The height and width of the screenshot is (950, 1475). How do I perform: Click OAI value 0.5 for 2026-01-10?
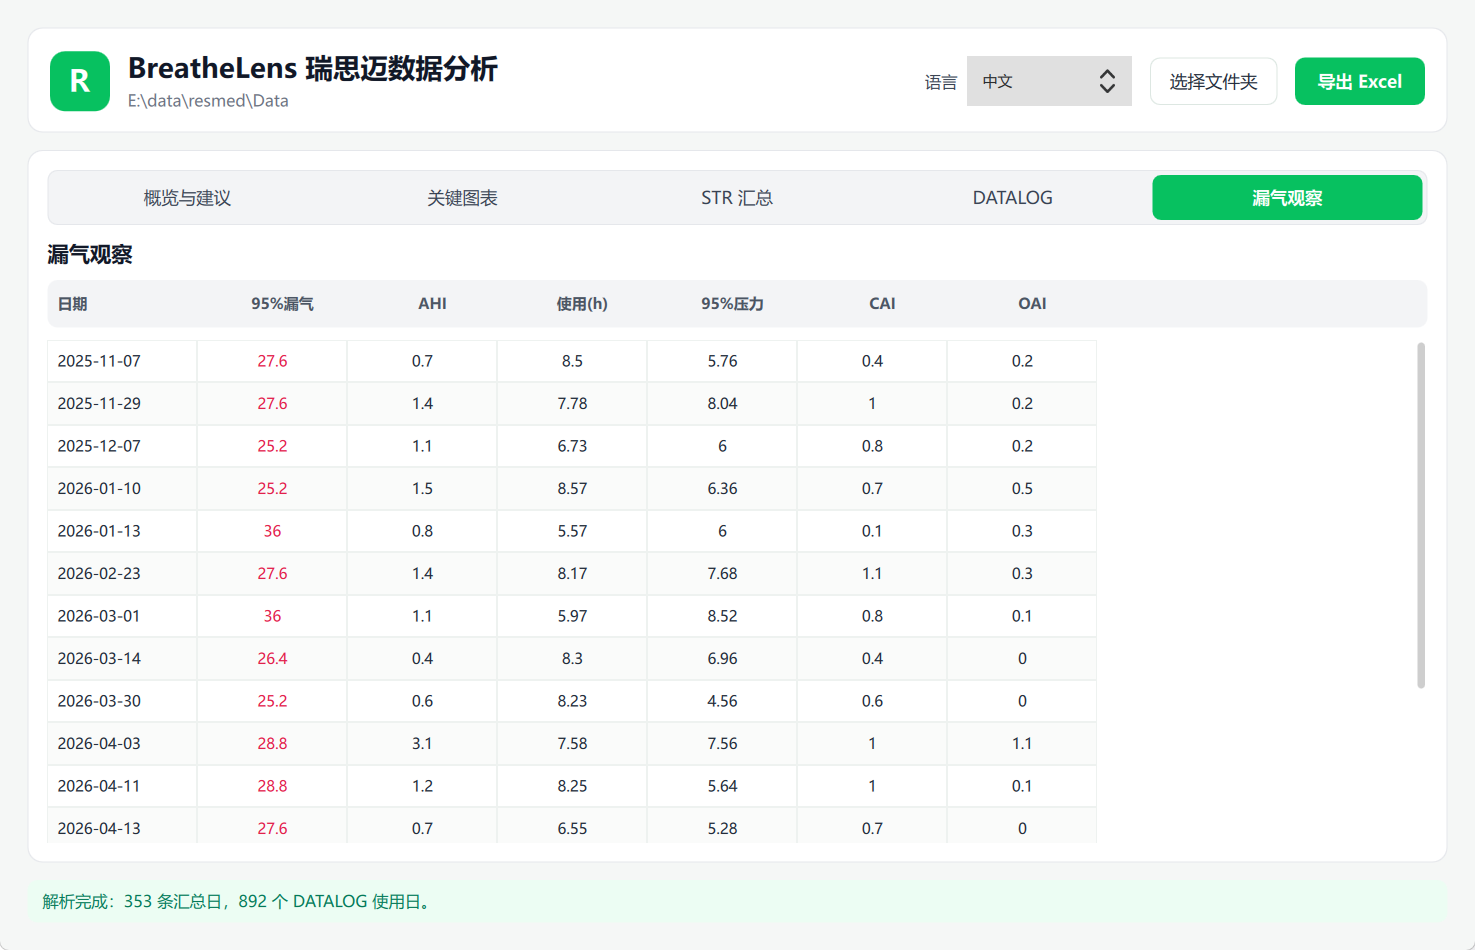[x=1022, y=489]
